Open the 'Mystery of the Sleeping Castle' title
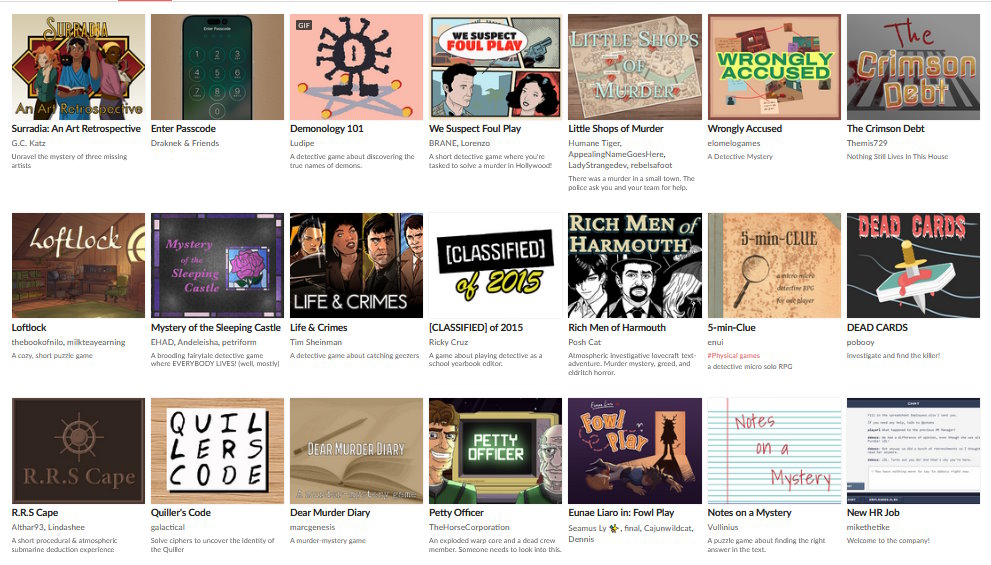Image resolution: width=991 pixels, height=565 pixels. [216, 327]
